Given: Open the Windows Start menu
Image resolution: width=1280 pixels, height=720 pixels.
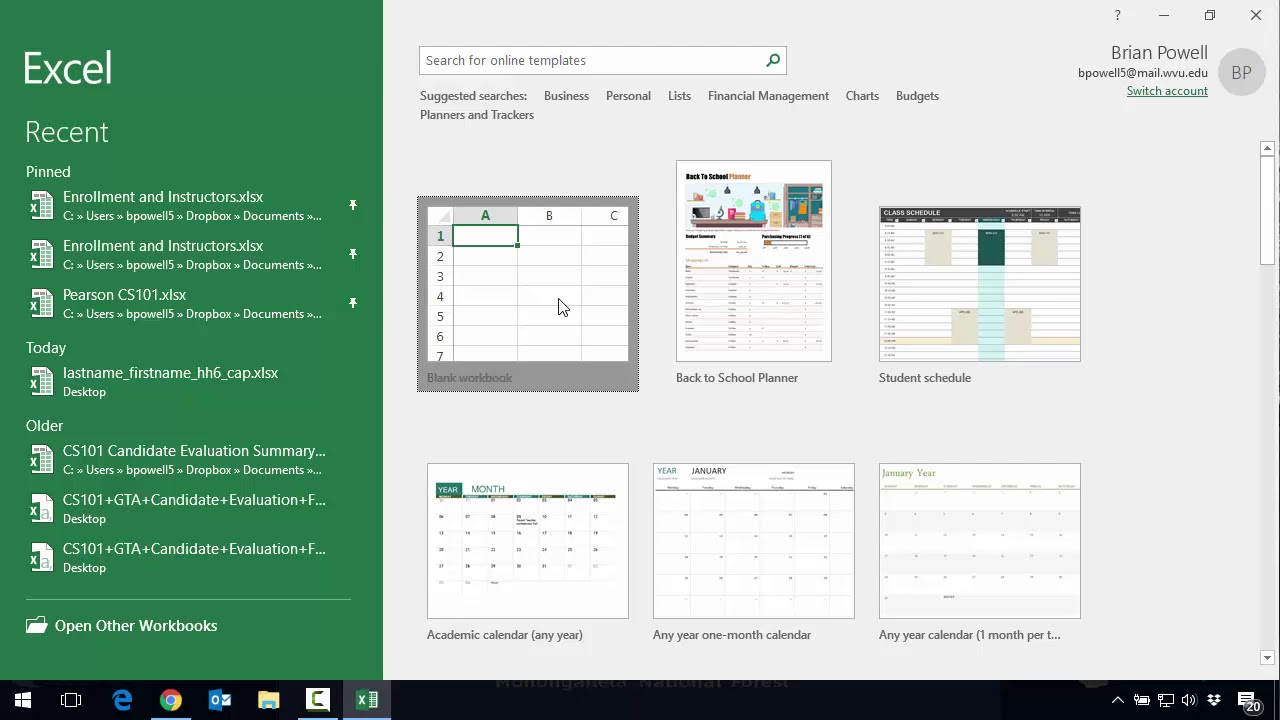Looking at the screenshot, I should pyautogui.click(x=22, y=700).
